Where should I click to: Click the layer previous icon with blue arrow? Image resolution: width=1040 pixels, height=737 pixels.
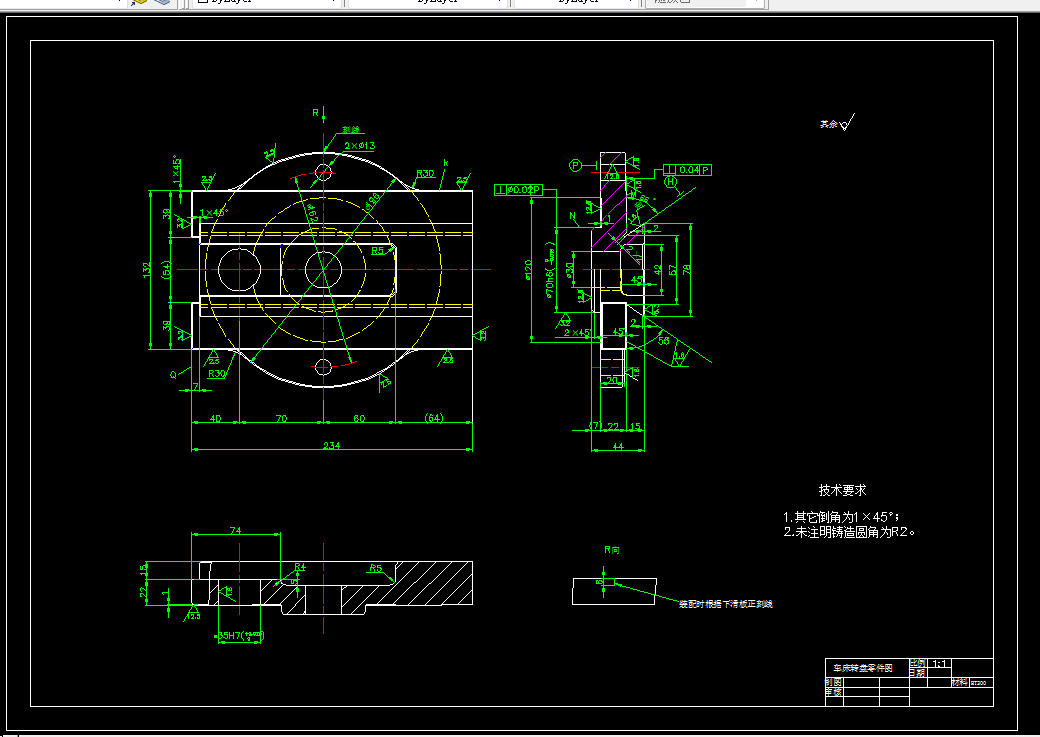click(139, 2)
